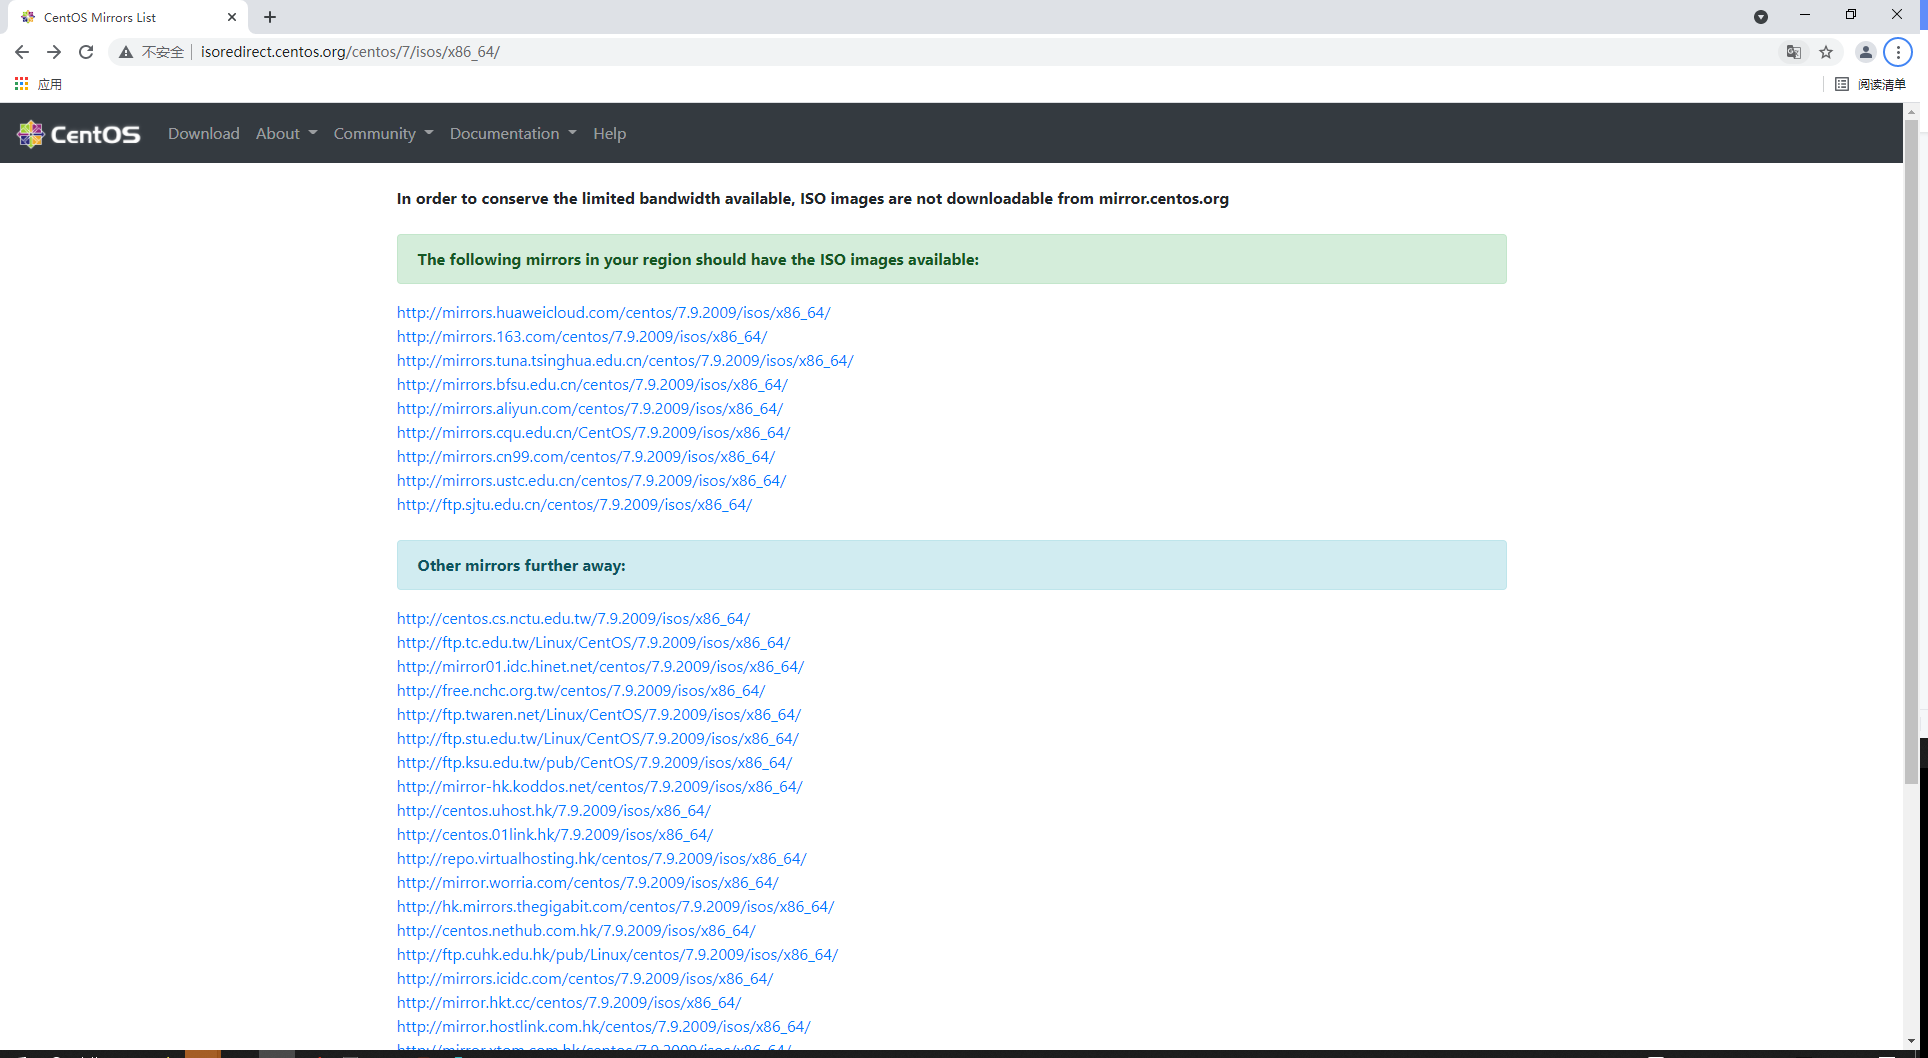Screen dimensions: 1928x1058
Task: Reload the CentOS mirrors page
Action: (x=86, y=52)
